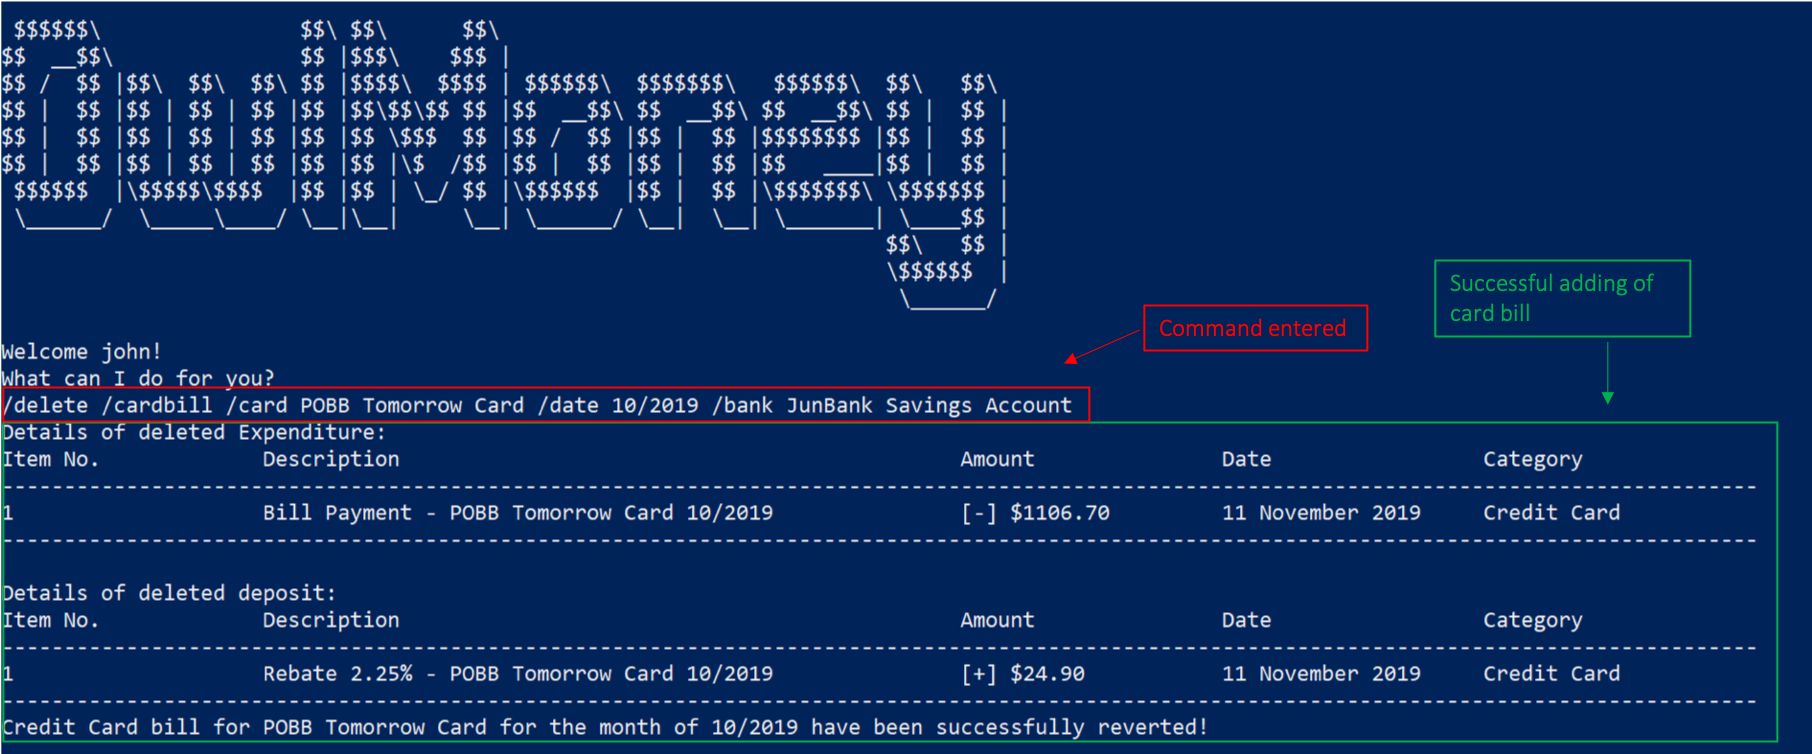The width and height of the screenshot is (1812, 754).
Task: Click the Description header in the deposit table
Action: 330,620
